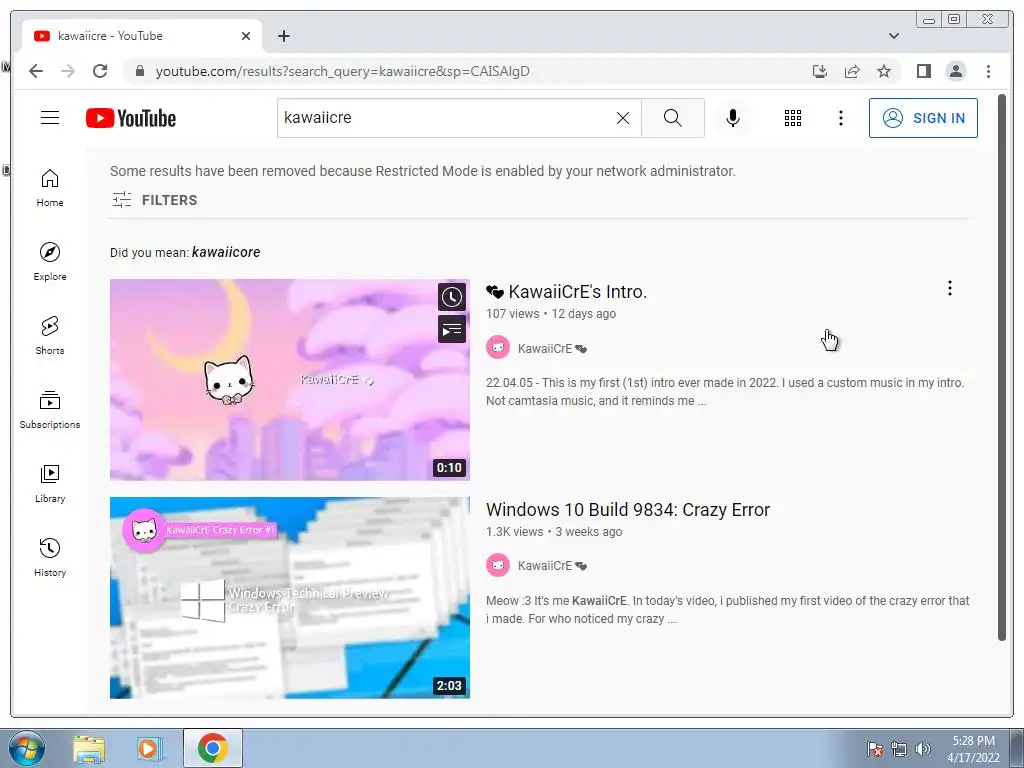Viewport: 1024px width, 768px height.
Task: Open Subscriptions in the sidebar
Action: (x=50, y=410)
